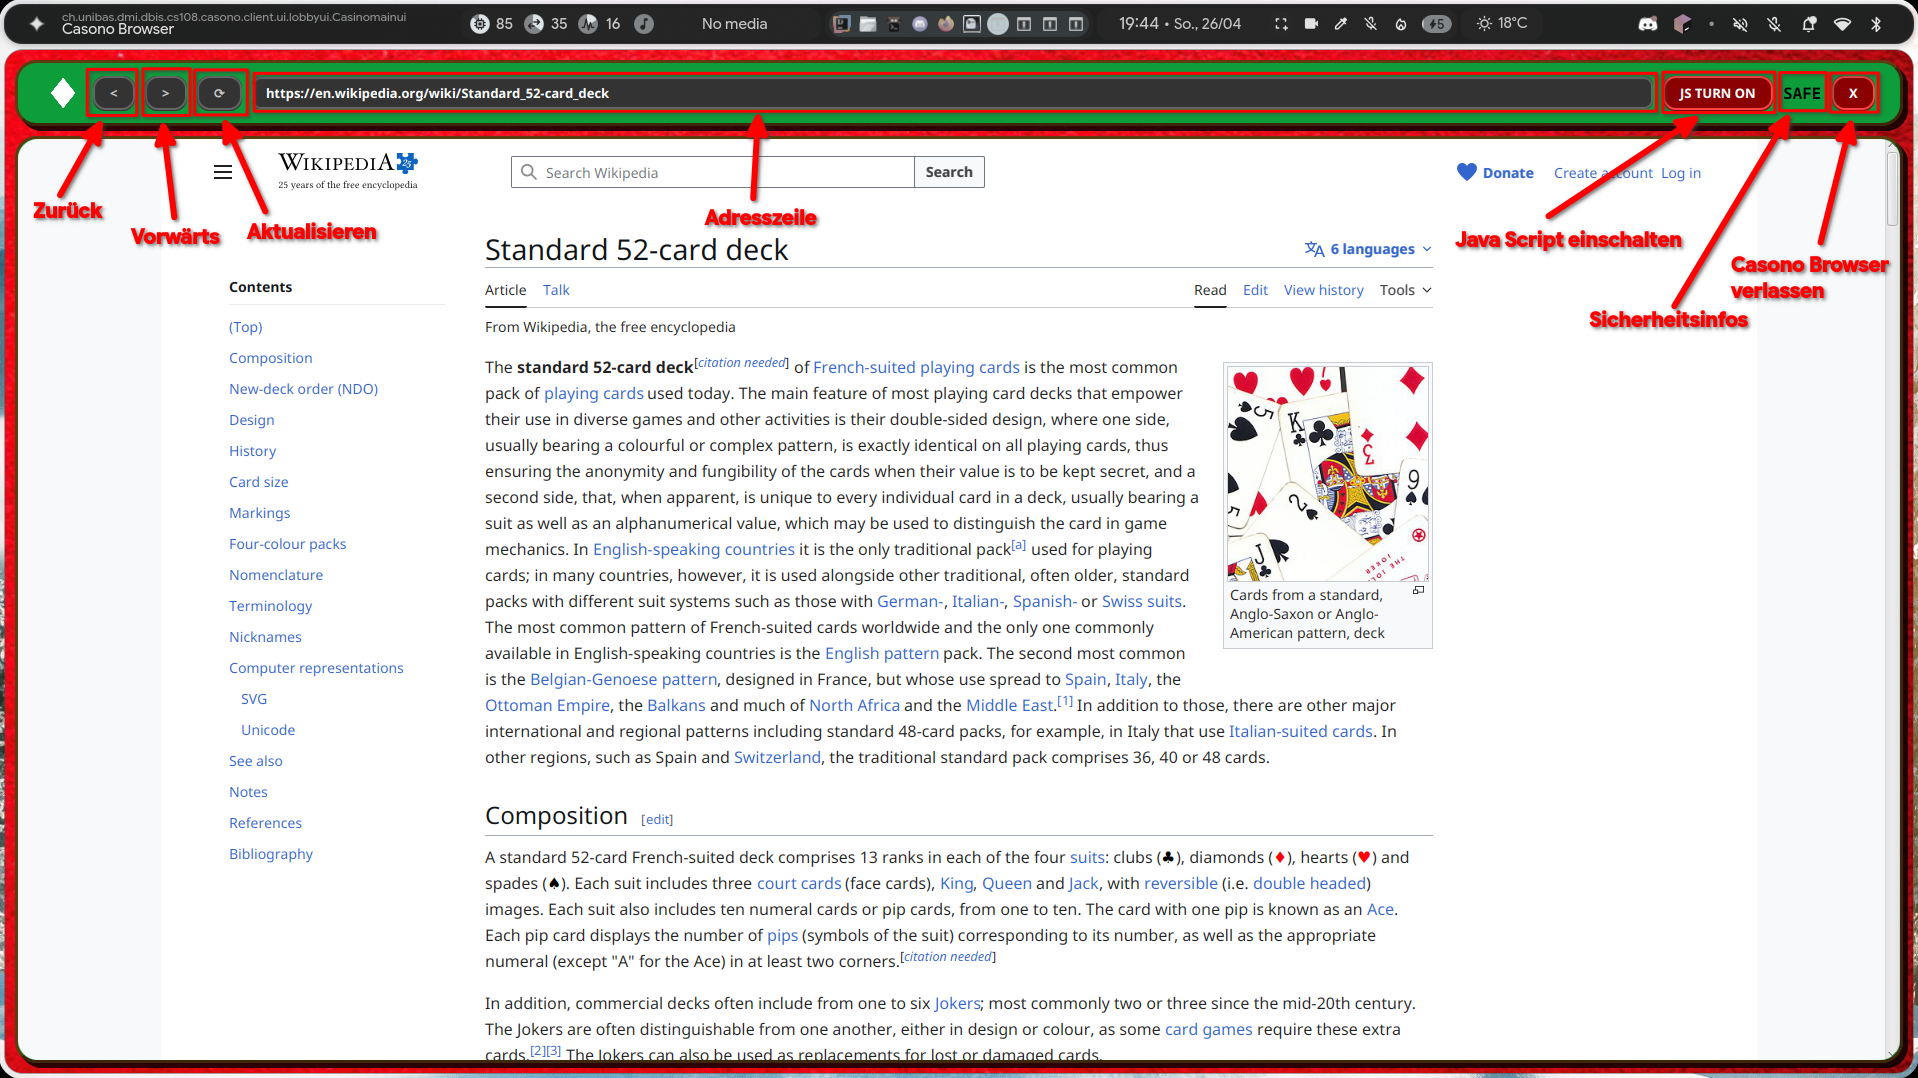Image resolution: width=1918 pixels, height=1078 pixels.
Task: Open the IntelliJ icon in the taskbar
Action: [x=842, y=24]
